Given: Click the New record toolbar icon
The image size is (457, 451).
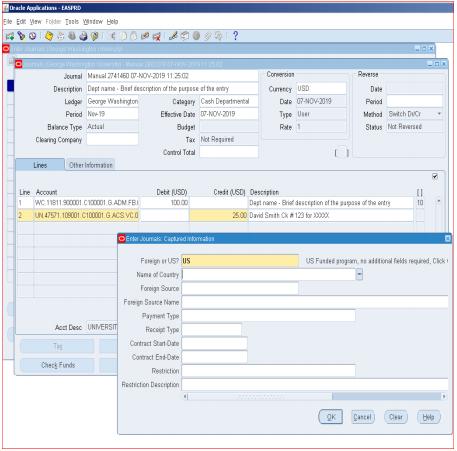Looking at the screenshot, I should [x=10, y=36].
